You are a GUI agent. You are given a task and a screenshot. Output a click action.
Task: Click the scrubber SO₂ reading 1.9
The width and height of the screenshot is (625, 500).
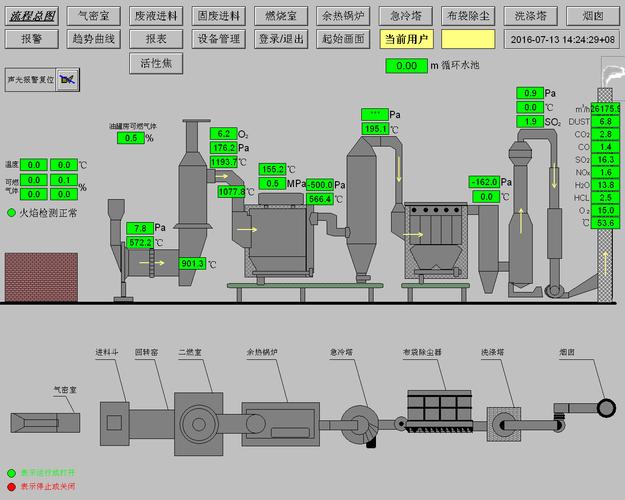[x=530, y=122]
